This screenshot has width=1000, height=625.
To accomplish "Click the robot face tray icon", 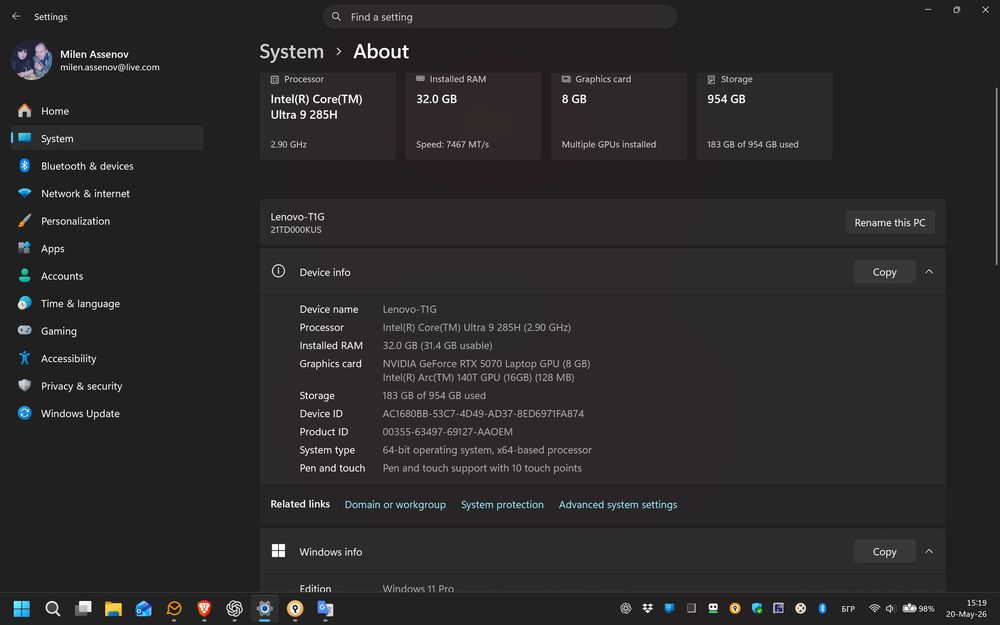I will (713, 608).
